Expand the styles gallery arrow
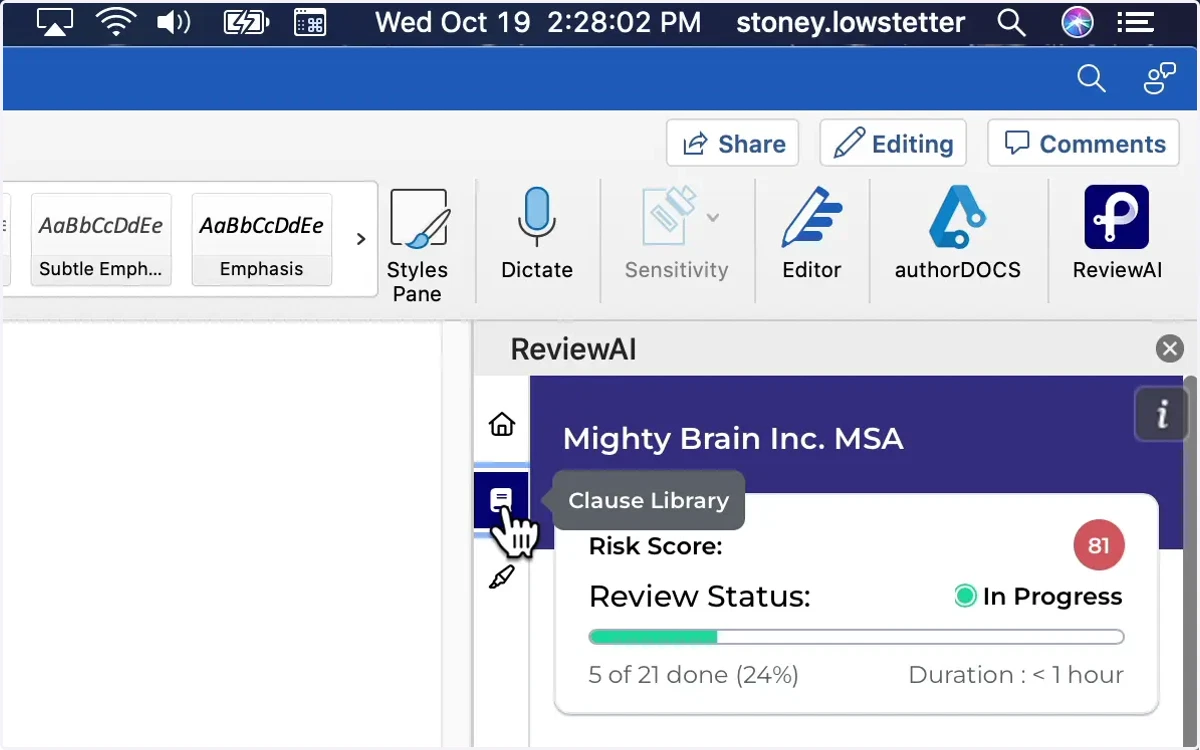 click(x=361, y=239)
